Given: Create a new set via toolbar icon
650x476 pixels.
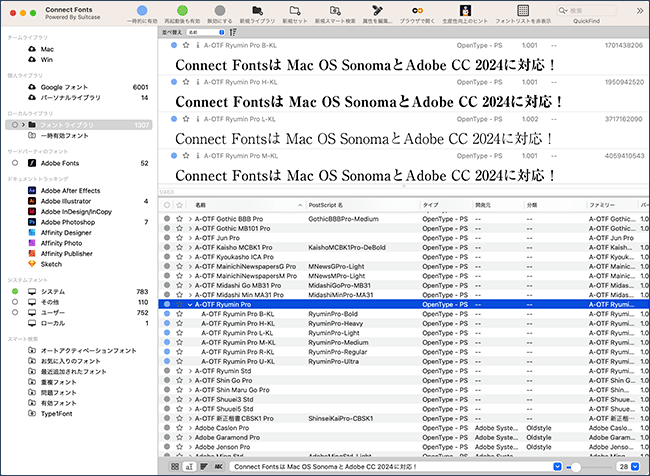Looking at the screenshot, I should point(295,11).
